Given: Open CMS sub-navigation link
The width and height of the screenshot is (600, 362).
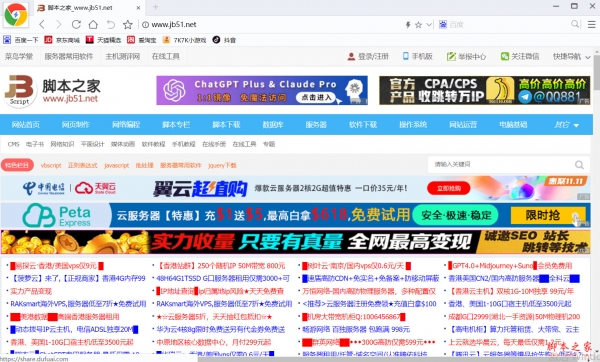Looking at the screenshot, I should click(13, 144).
